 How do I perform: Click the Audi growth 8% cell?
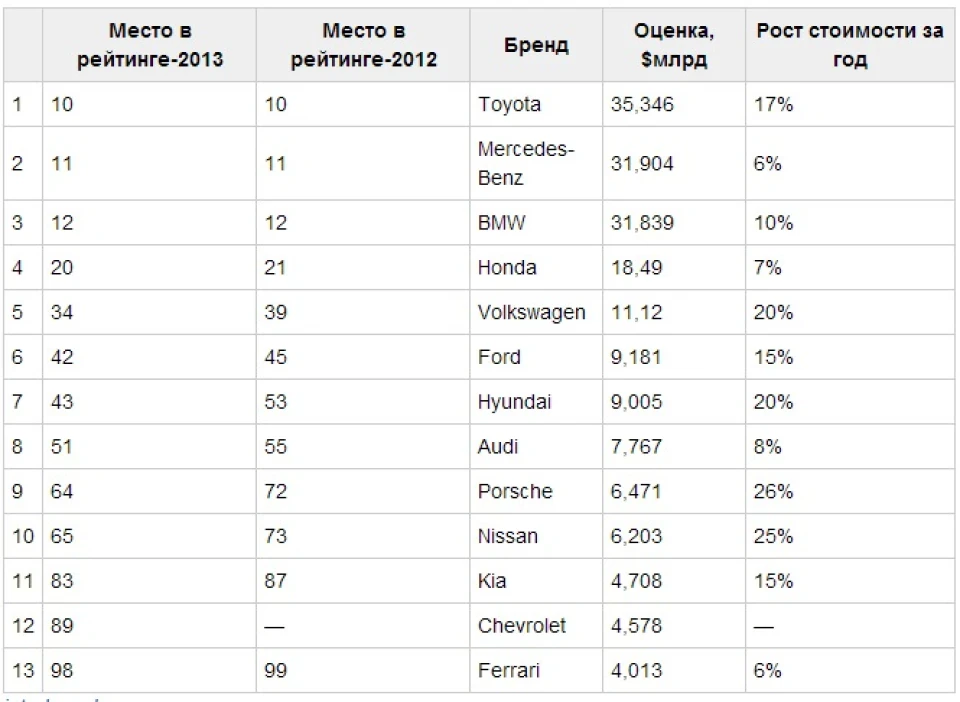coord(850,446)
